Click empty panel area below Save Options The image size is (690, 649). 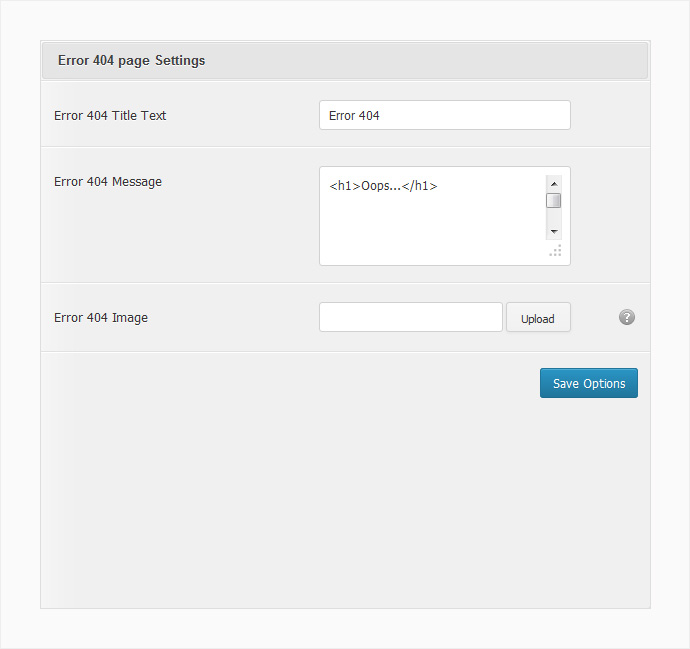(x=345, y=502)
